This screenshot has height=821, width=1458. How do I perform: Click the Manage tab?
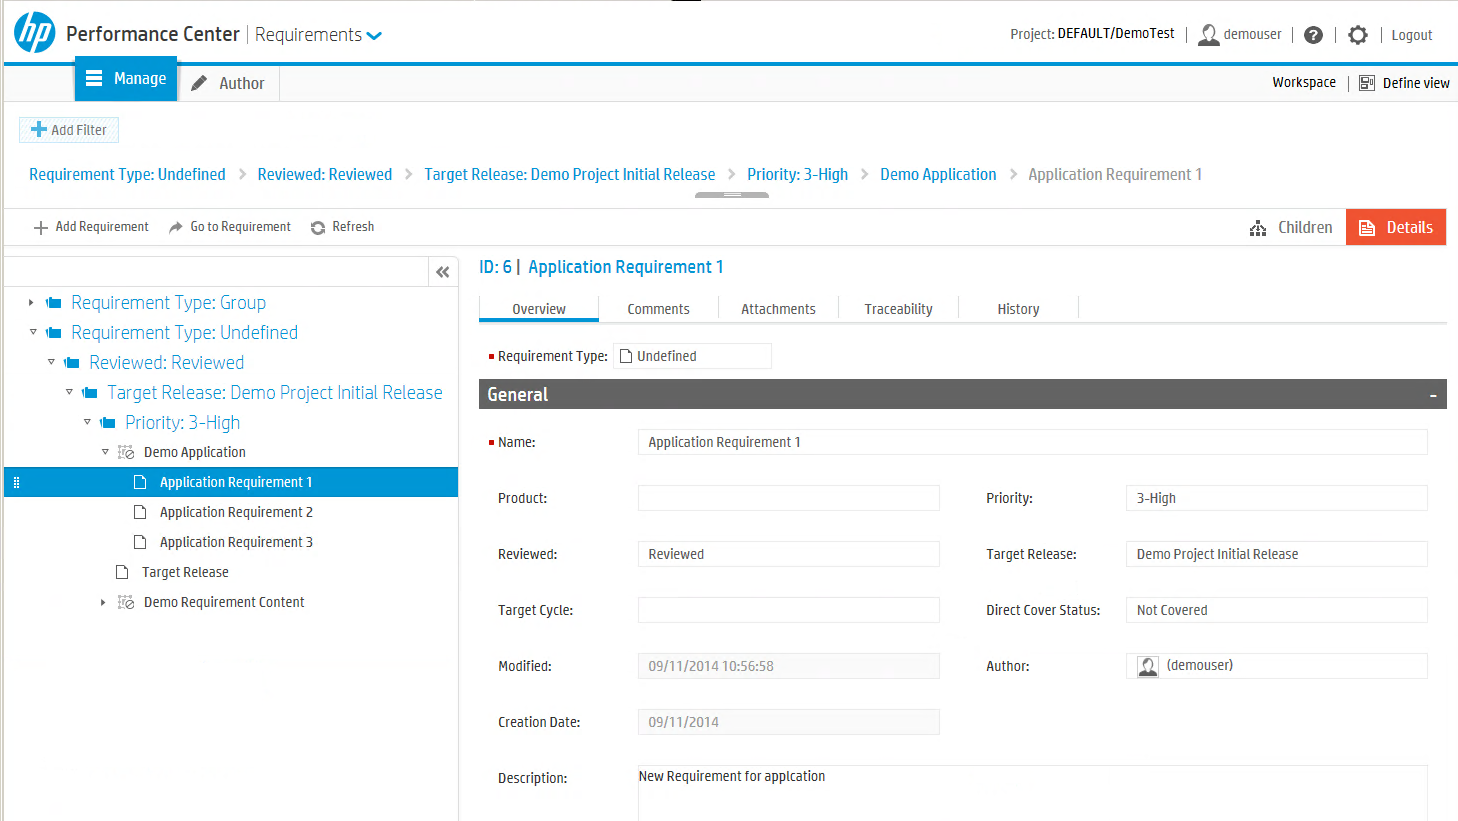point(126,79)
